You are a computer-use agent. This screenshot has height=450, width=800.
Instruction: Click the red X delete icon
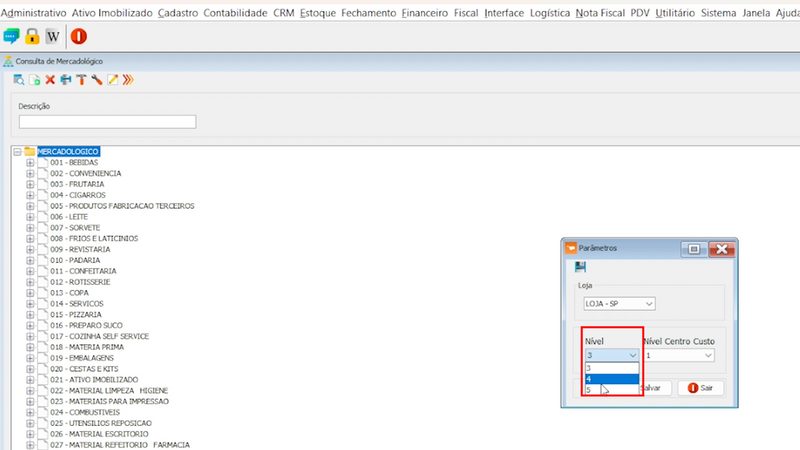pyautogui.click(x=50, y=79)
